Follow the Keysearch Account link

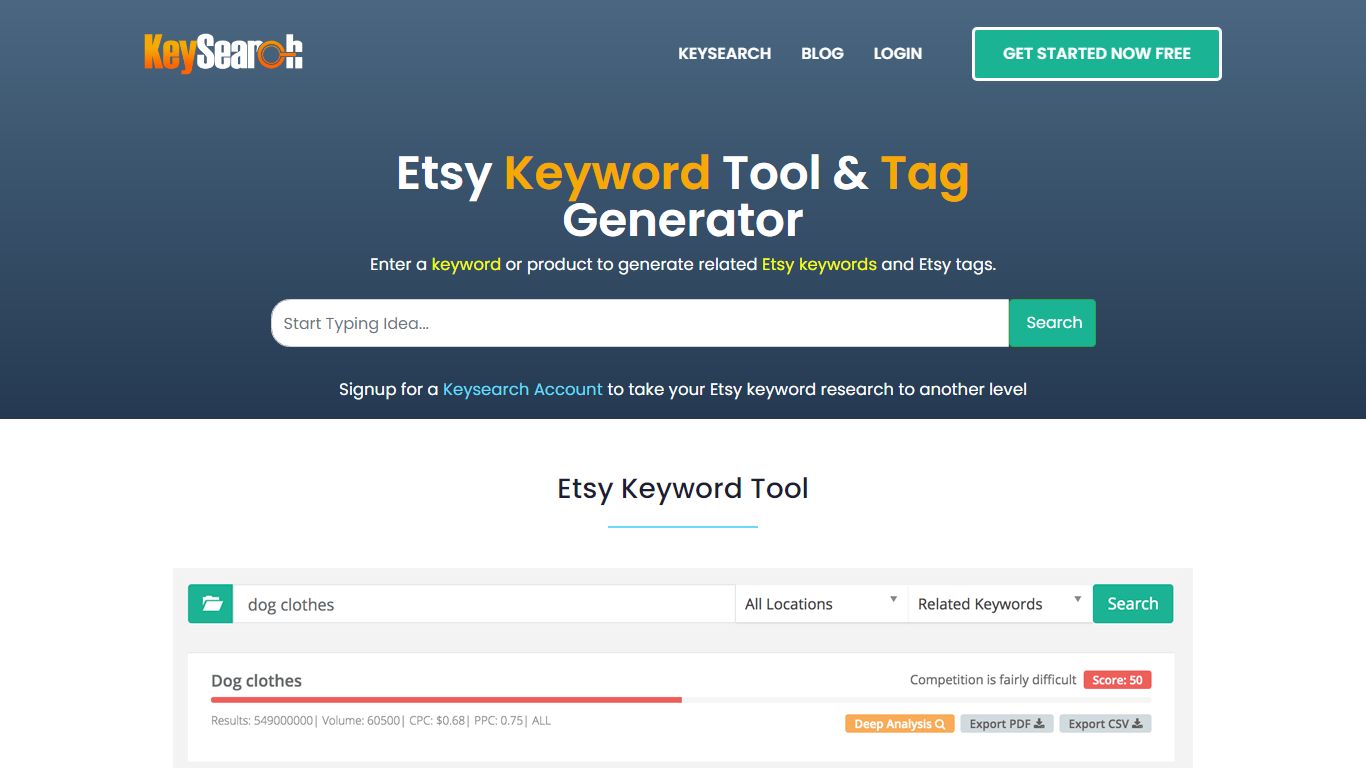(x=523, y=389)
